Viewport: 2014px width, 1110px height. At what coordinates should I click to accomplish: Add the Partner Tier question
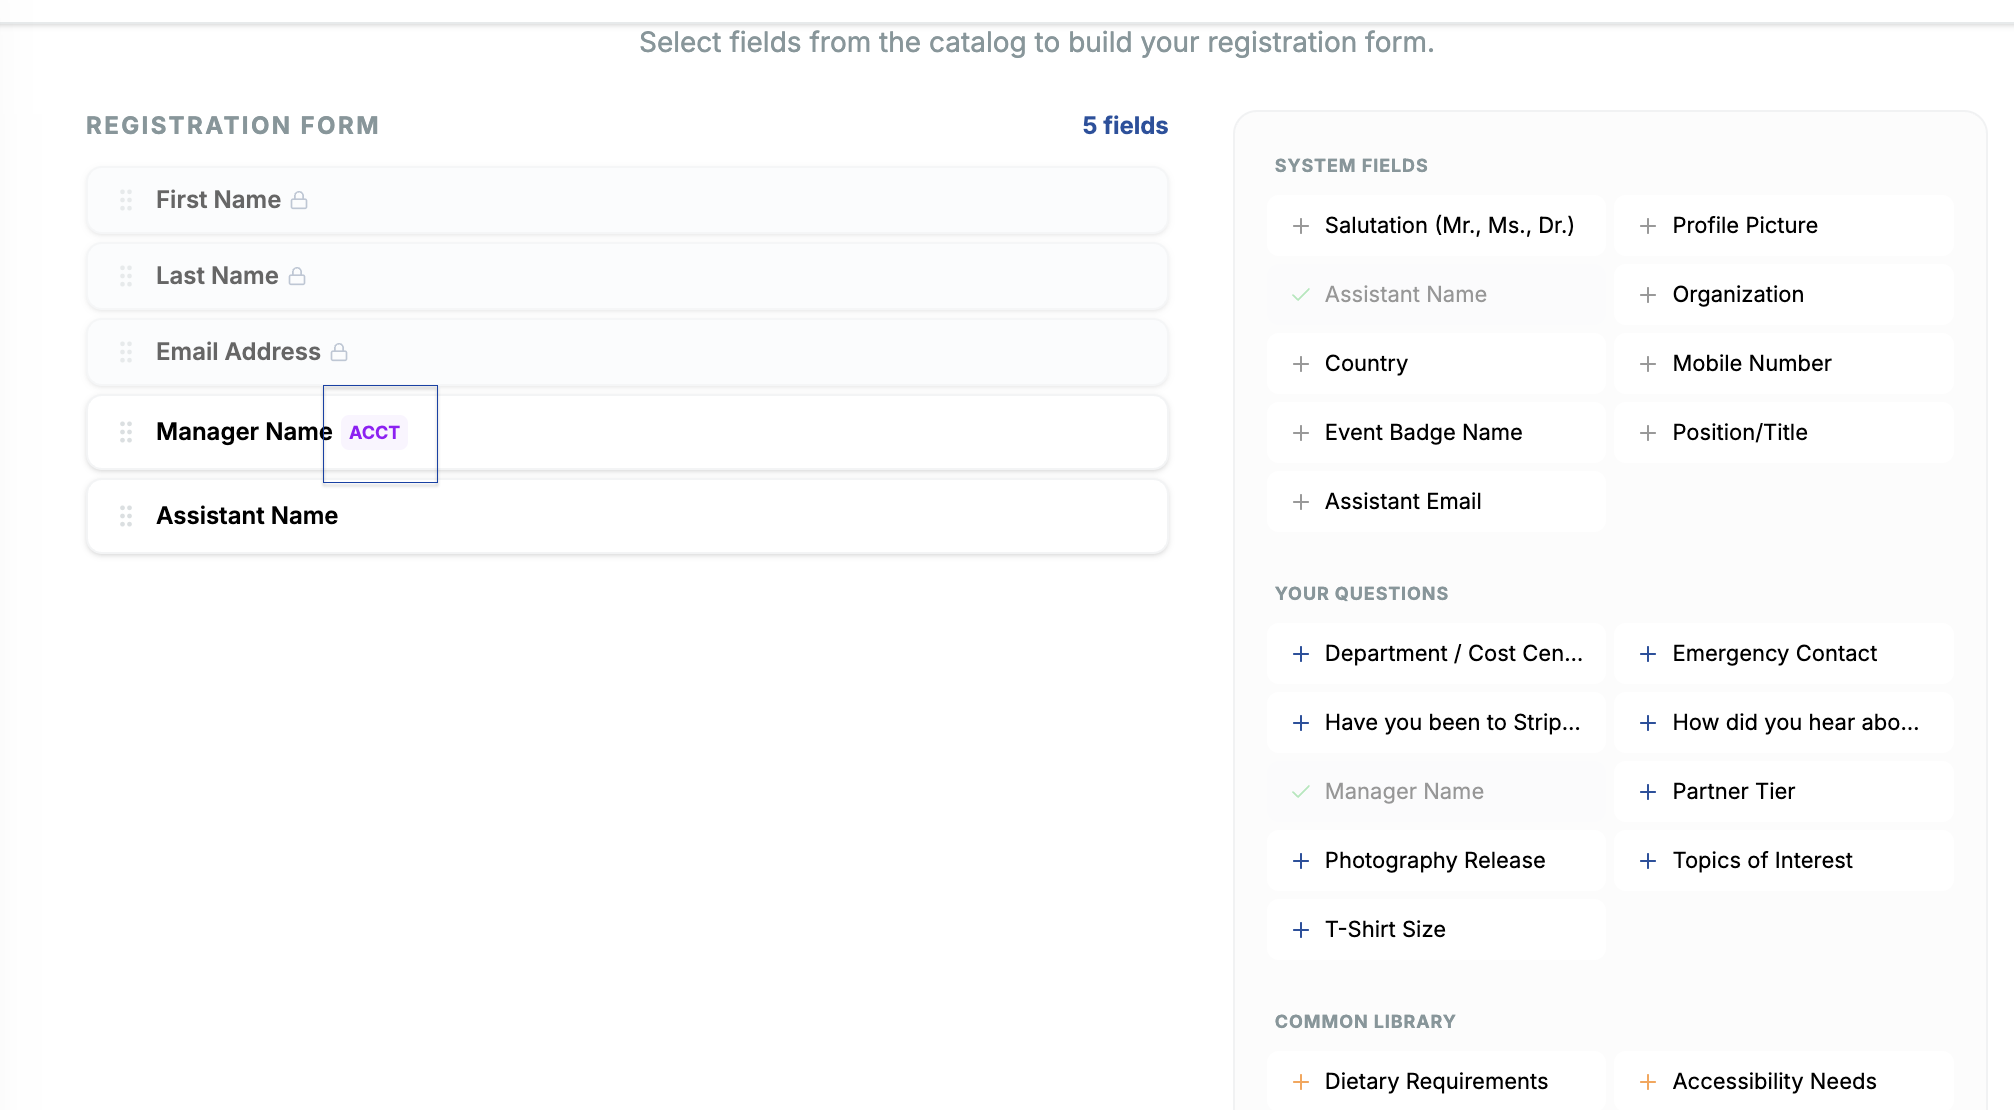(1784, 792)
